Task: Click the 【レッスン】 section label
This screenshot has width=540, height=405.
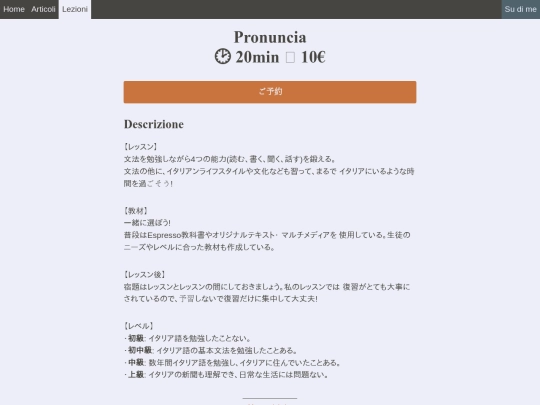Action: 141,147
